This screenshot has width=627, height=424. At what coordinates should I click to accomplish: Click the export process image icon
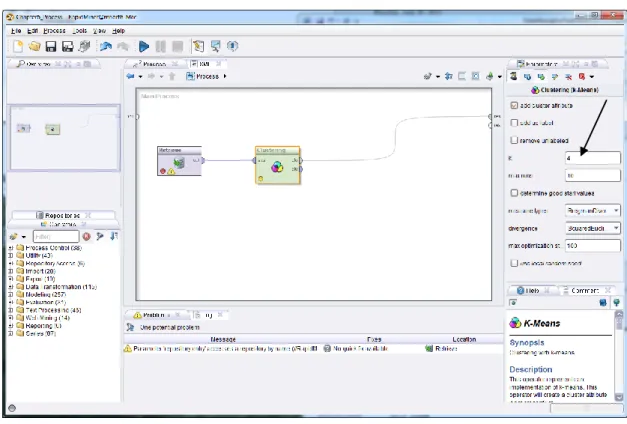[x=489, y=76]
